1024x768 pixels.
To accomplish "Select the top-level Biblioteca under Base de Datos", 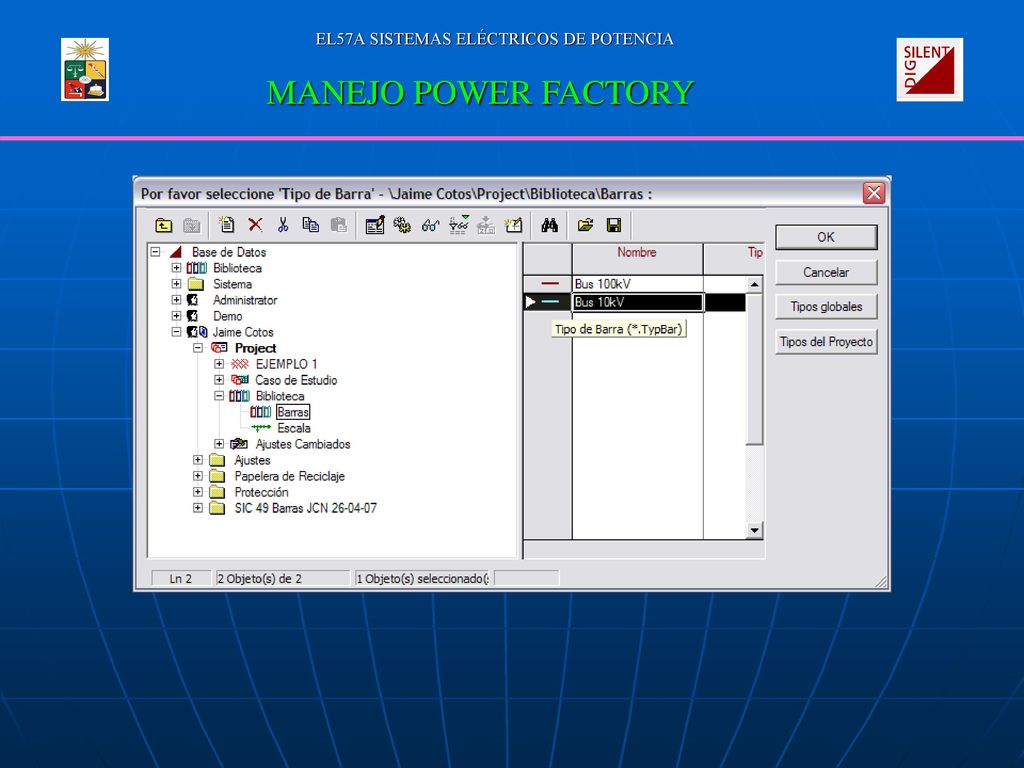I will click(237, 268).
